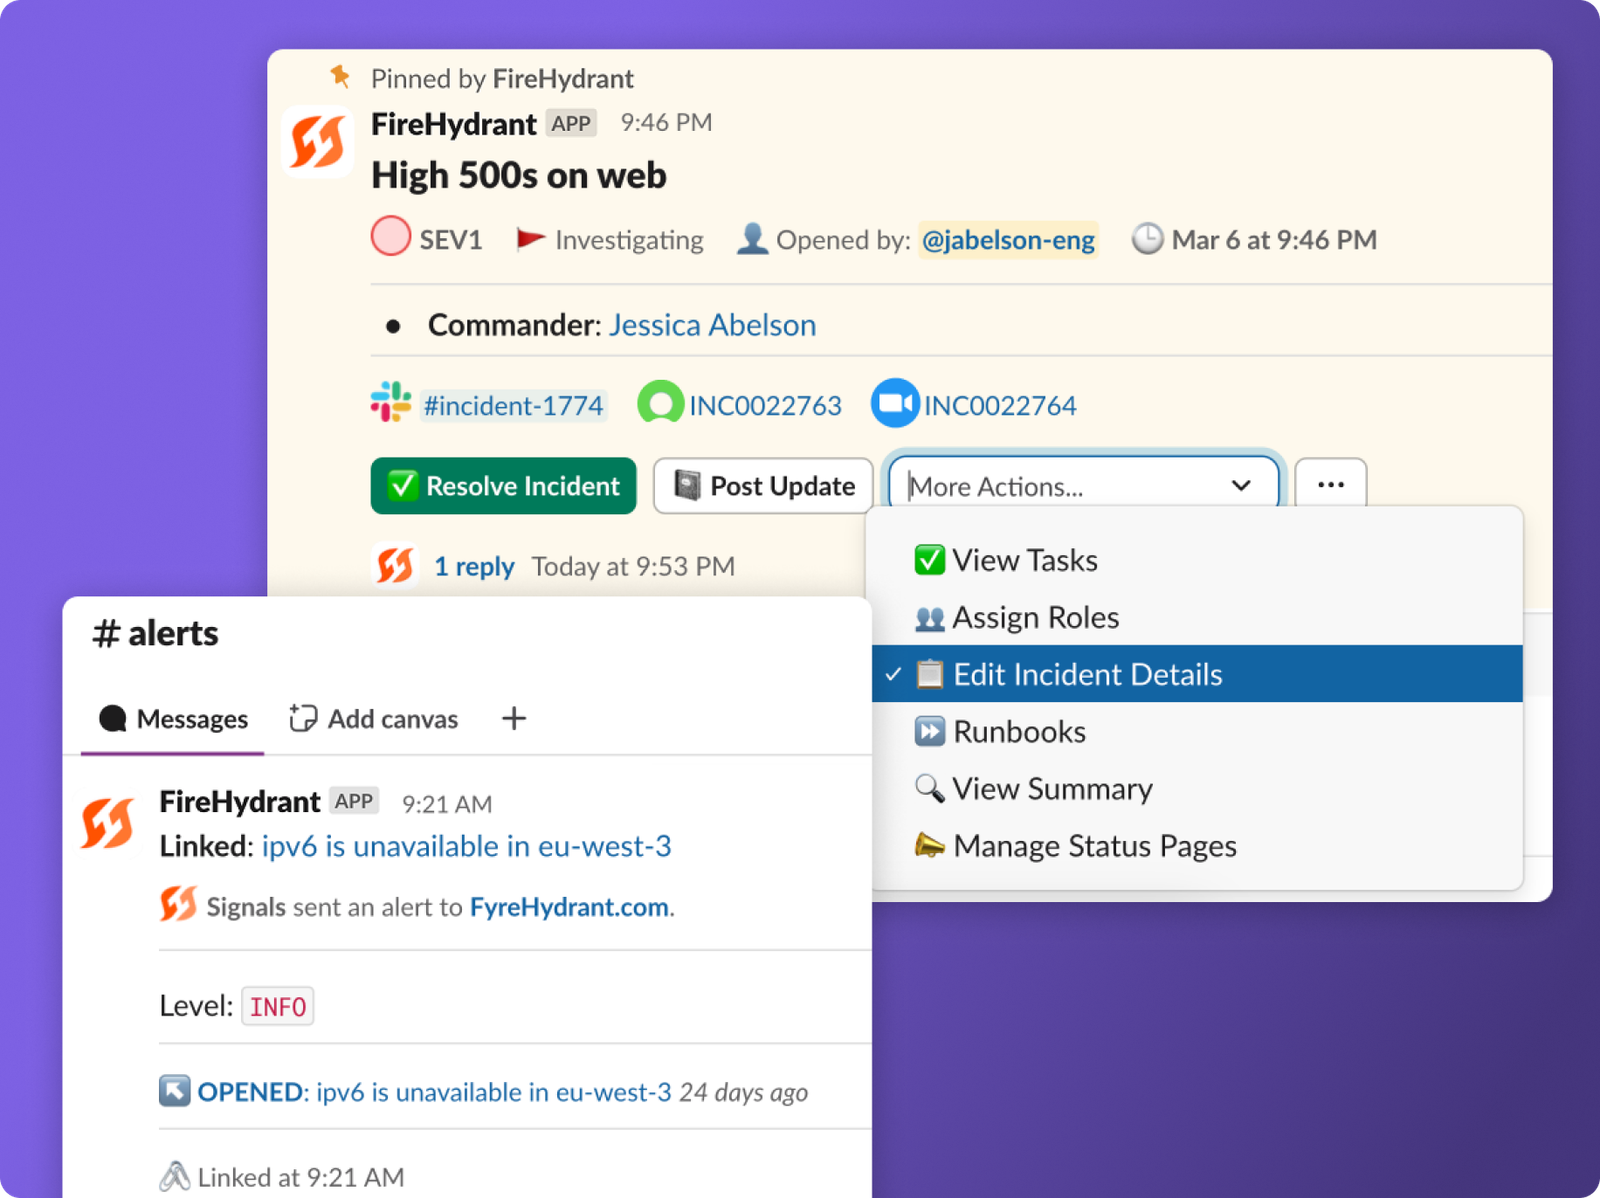This screenshot has width=1600, height=1198.
Task: Click the clock icon beside Mar 6 date
Action: (1147, 239)
